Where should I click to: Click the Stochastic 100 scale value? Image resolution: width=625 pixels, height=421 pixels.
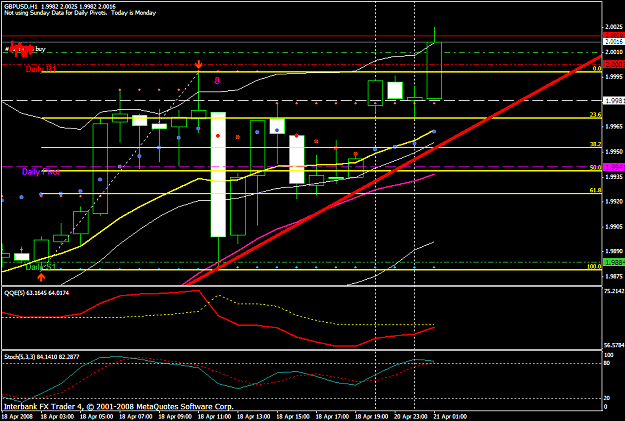point(609,355)
